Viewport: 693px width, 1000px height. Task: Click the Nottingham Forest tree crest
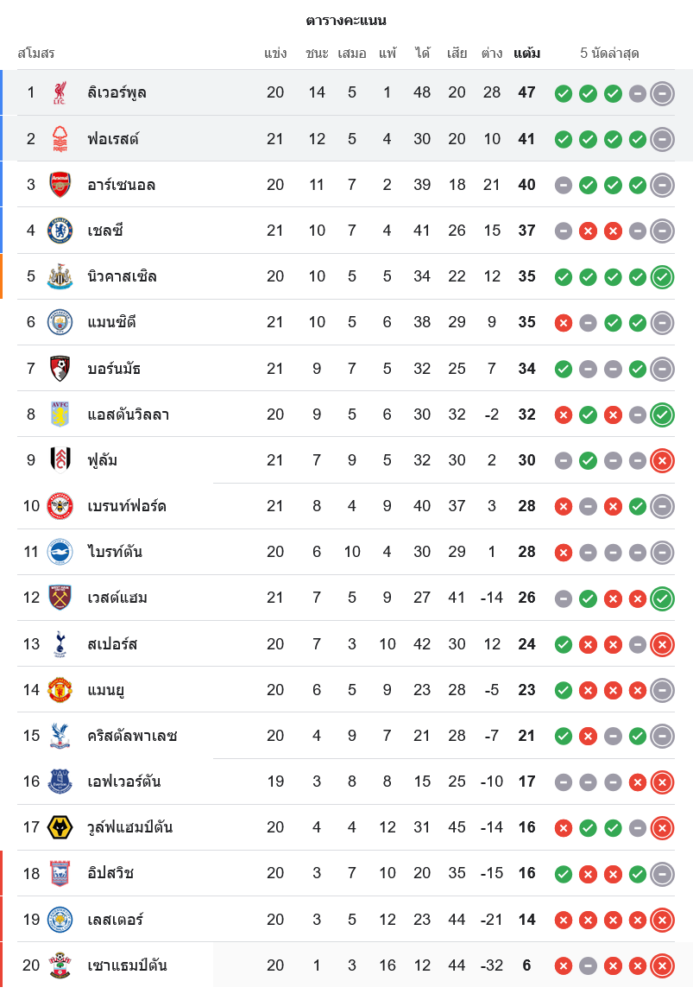point(60,139)
